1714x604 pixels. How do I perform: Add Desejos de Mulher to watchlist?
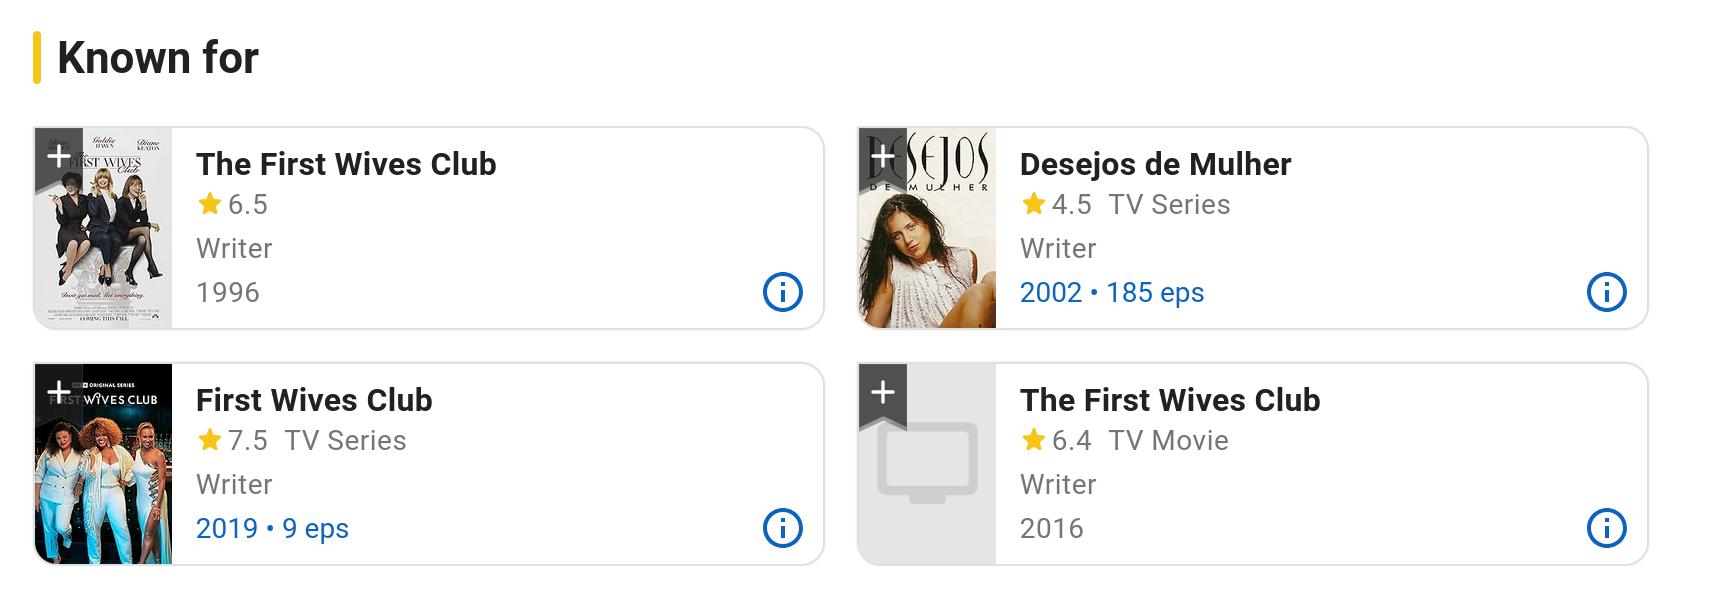(x=882, y=156)
